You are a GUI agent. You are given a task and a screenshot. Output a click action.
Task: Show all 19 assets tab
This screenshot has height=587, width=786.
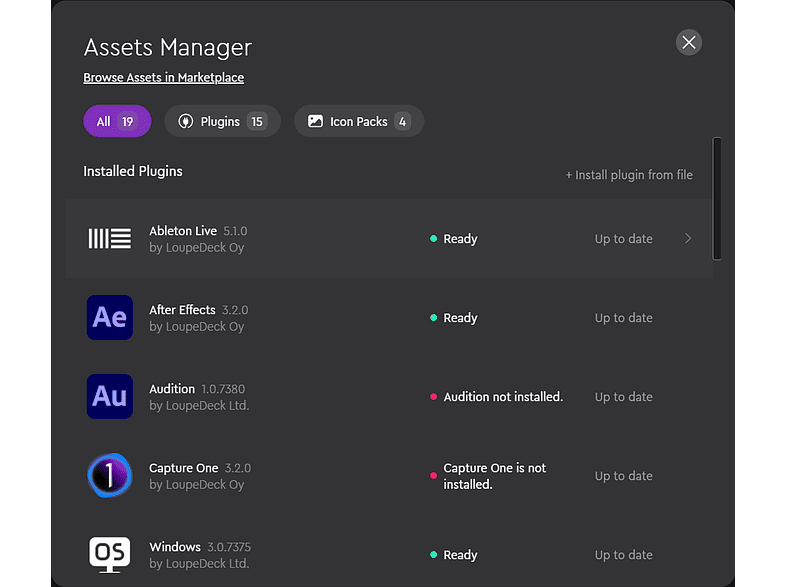click(116, 122)
